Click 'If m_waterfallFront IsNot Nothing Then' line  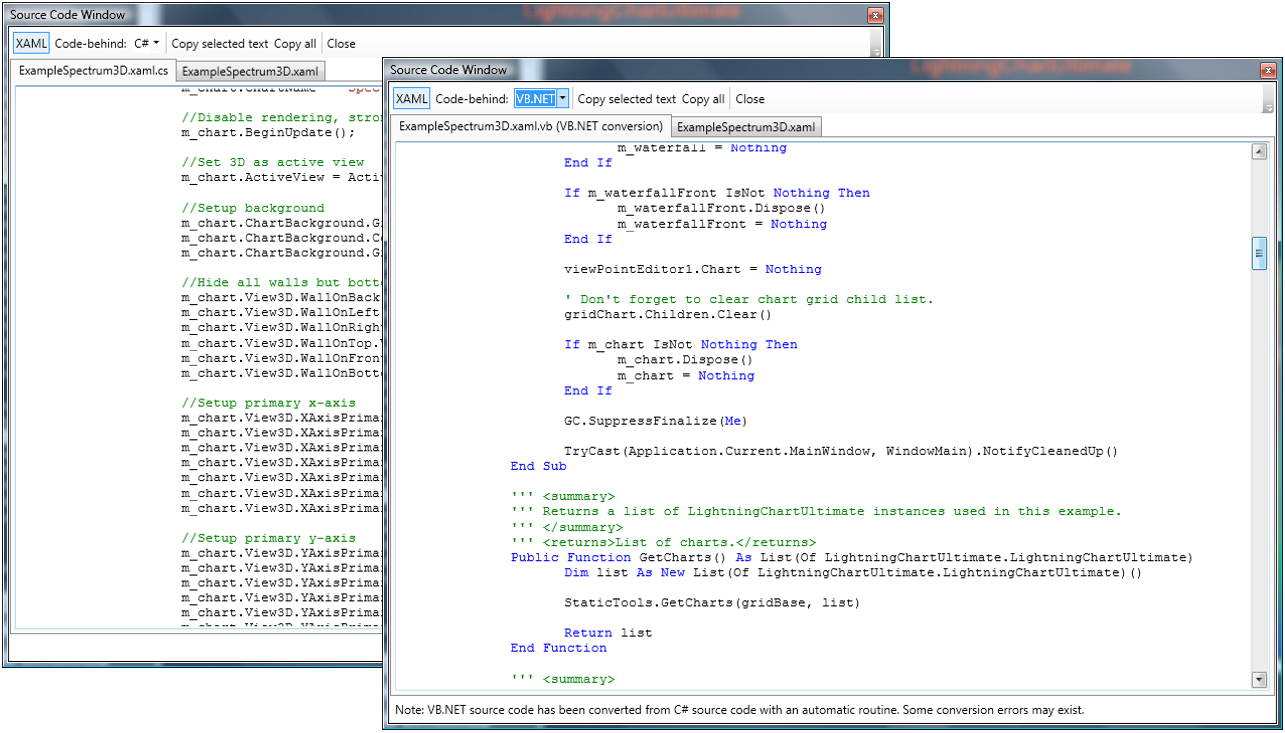click(x=717, y=193)
